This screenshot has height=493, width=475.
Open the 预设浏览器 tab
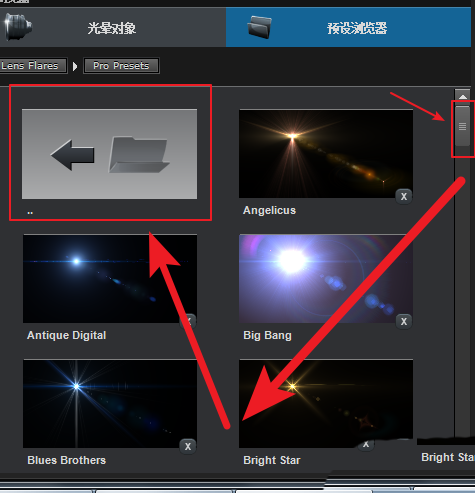(x=348, y=27)
